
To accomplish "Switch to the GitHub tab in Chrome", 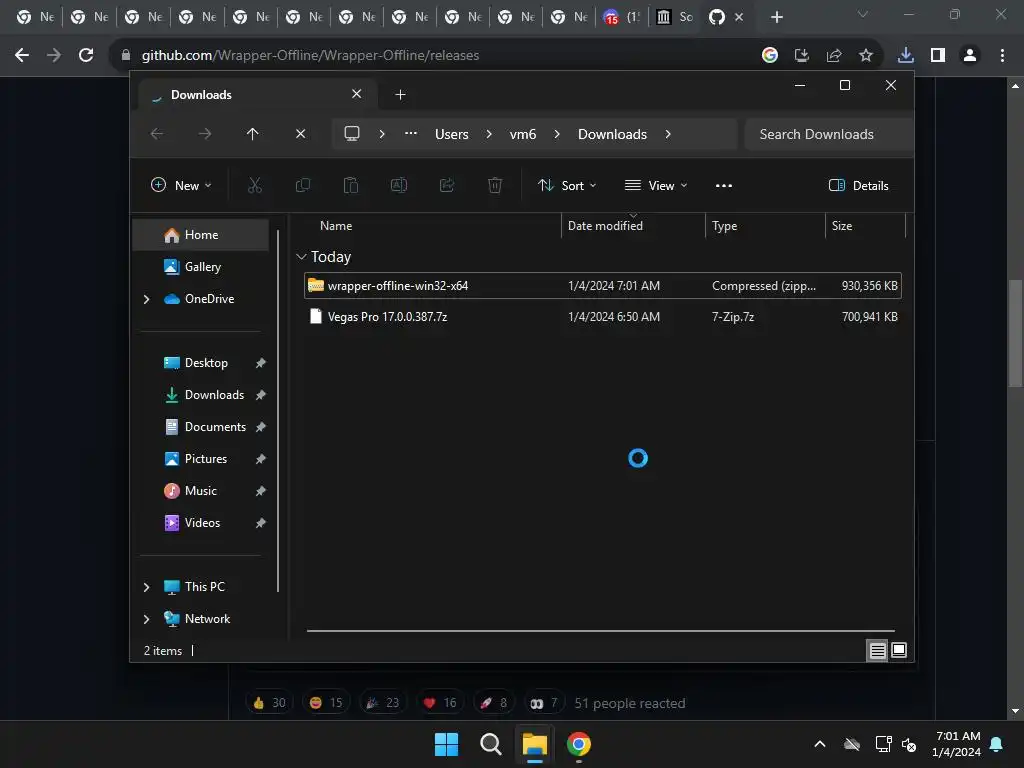I will click(716, 17).
